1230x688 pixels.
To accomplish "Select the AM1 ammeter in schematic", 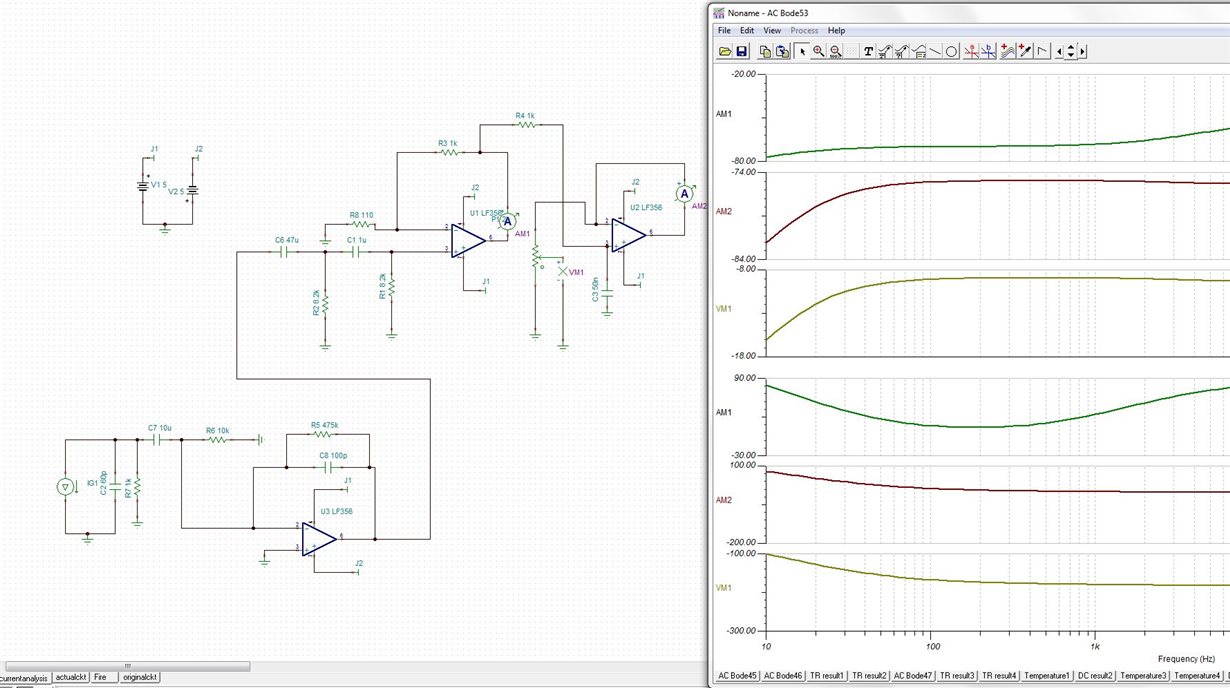I will coord(507,221).
